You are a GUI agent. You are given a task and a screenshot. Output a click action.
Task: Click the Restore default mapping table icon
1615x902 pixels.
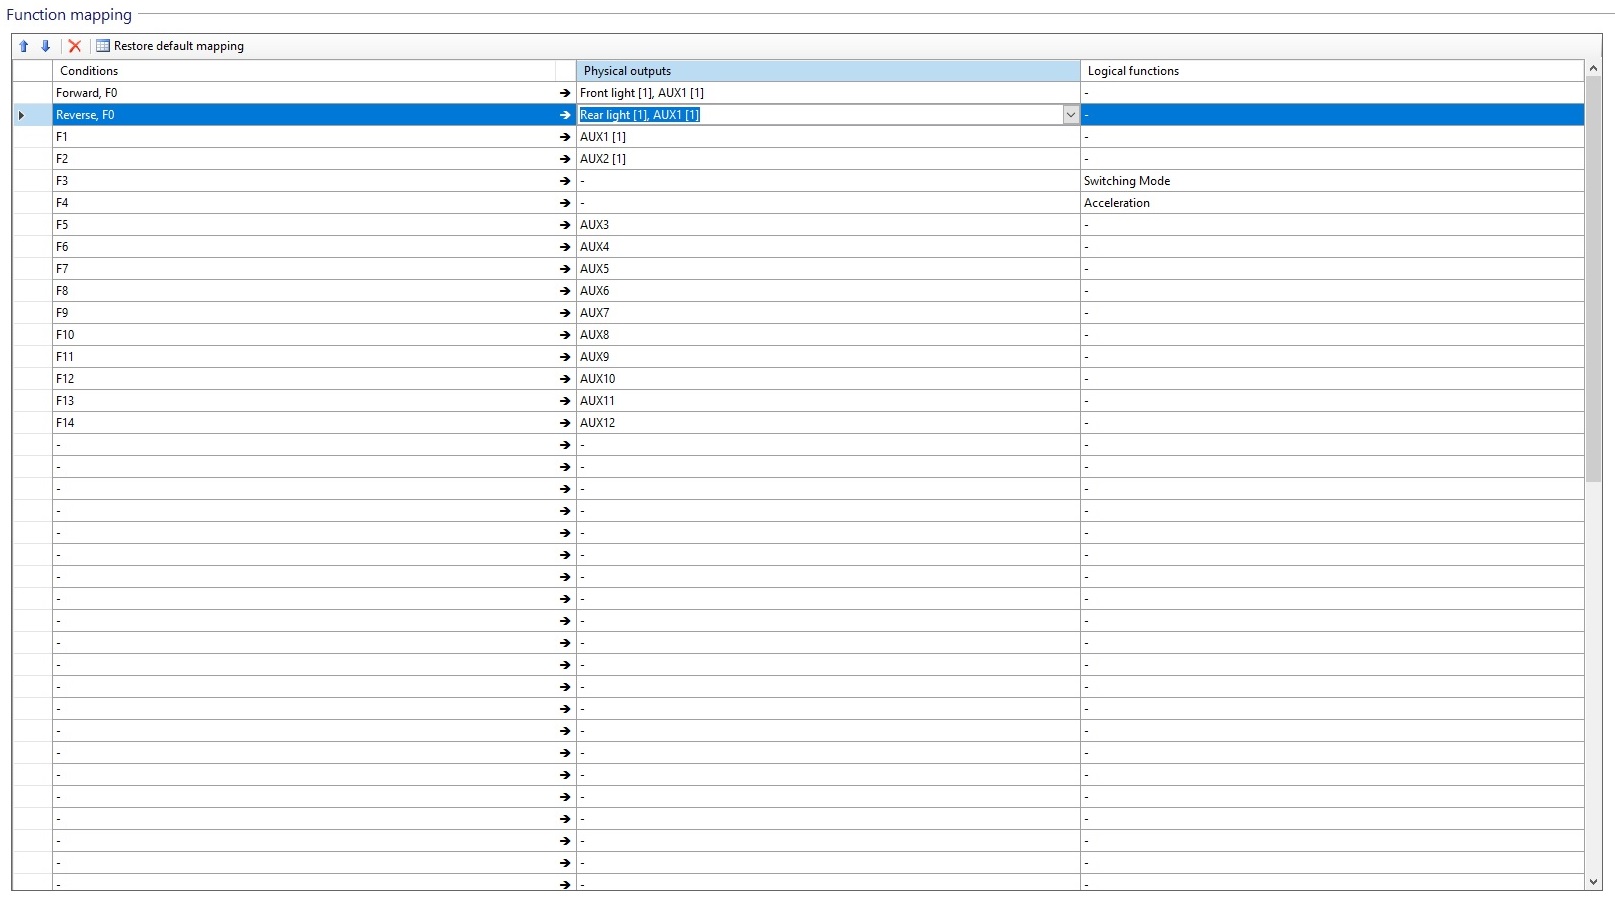pos(103,46)
